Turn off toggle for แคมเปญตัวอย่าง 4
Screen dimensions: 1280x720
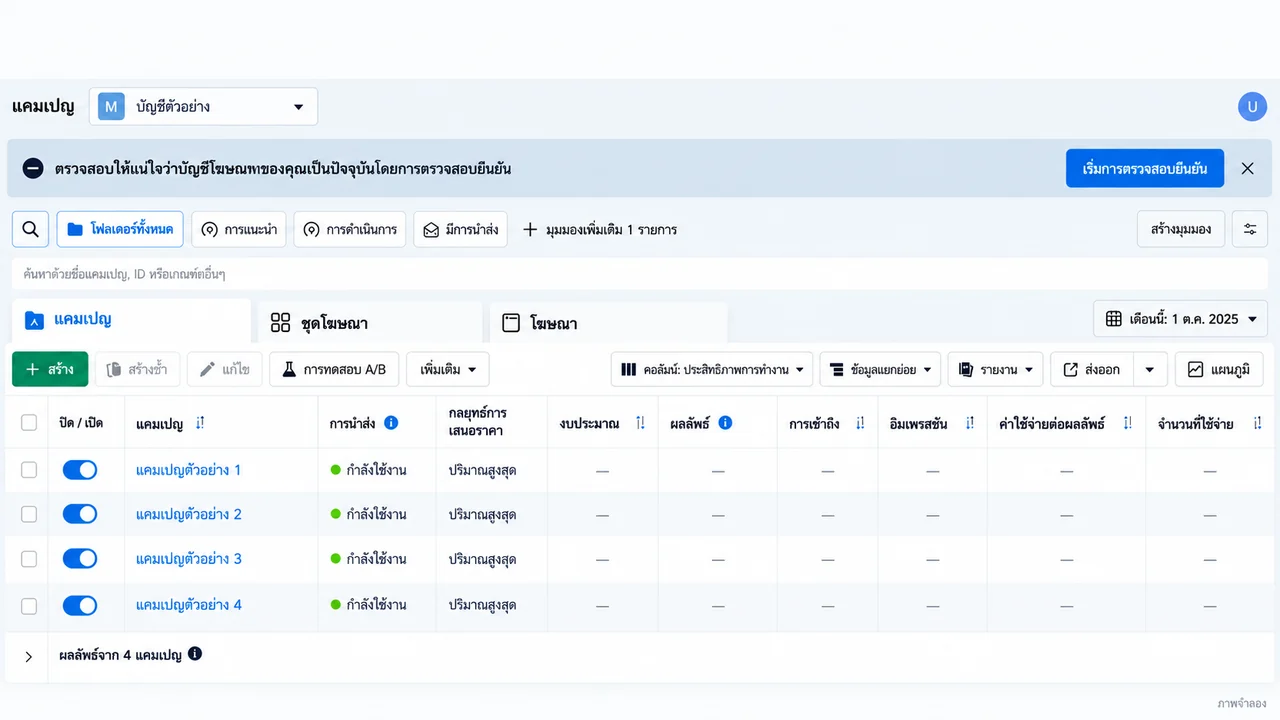80,605
